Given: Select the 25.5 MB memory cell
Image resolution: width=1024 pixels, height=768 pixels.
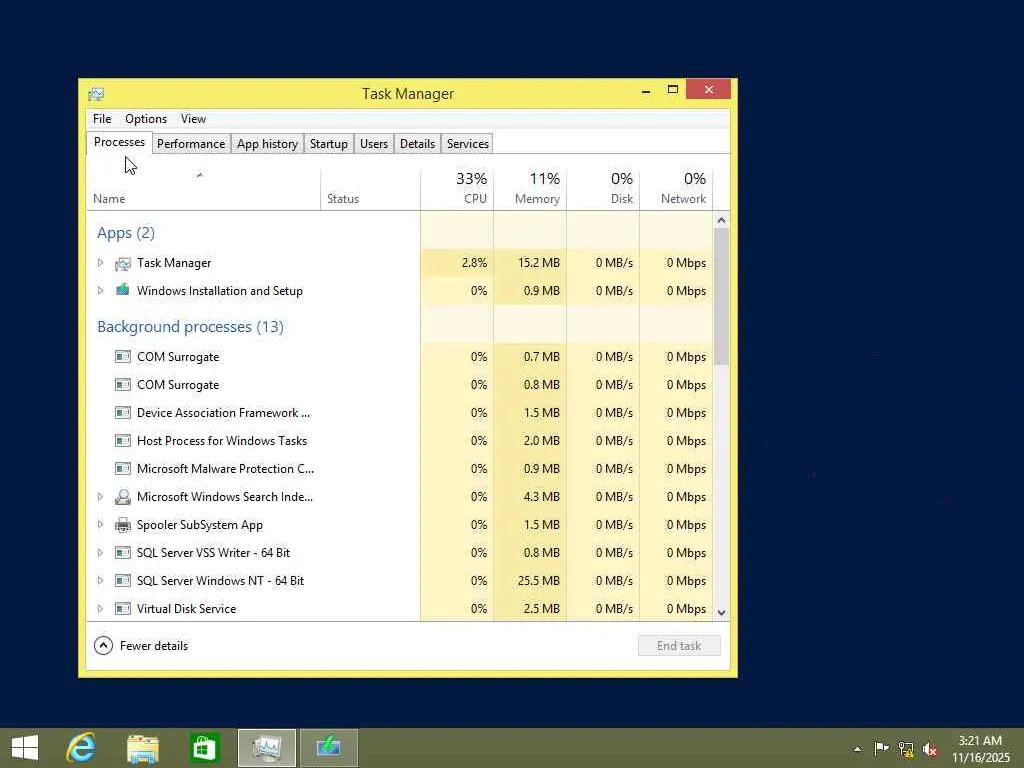Looking at the screenshot, I should point(530,581).
